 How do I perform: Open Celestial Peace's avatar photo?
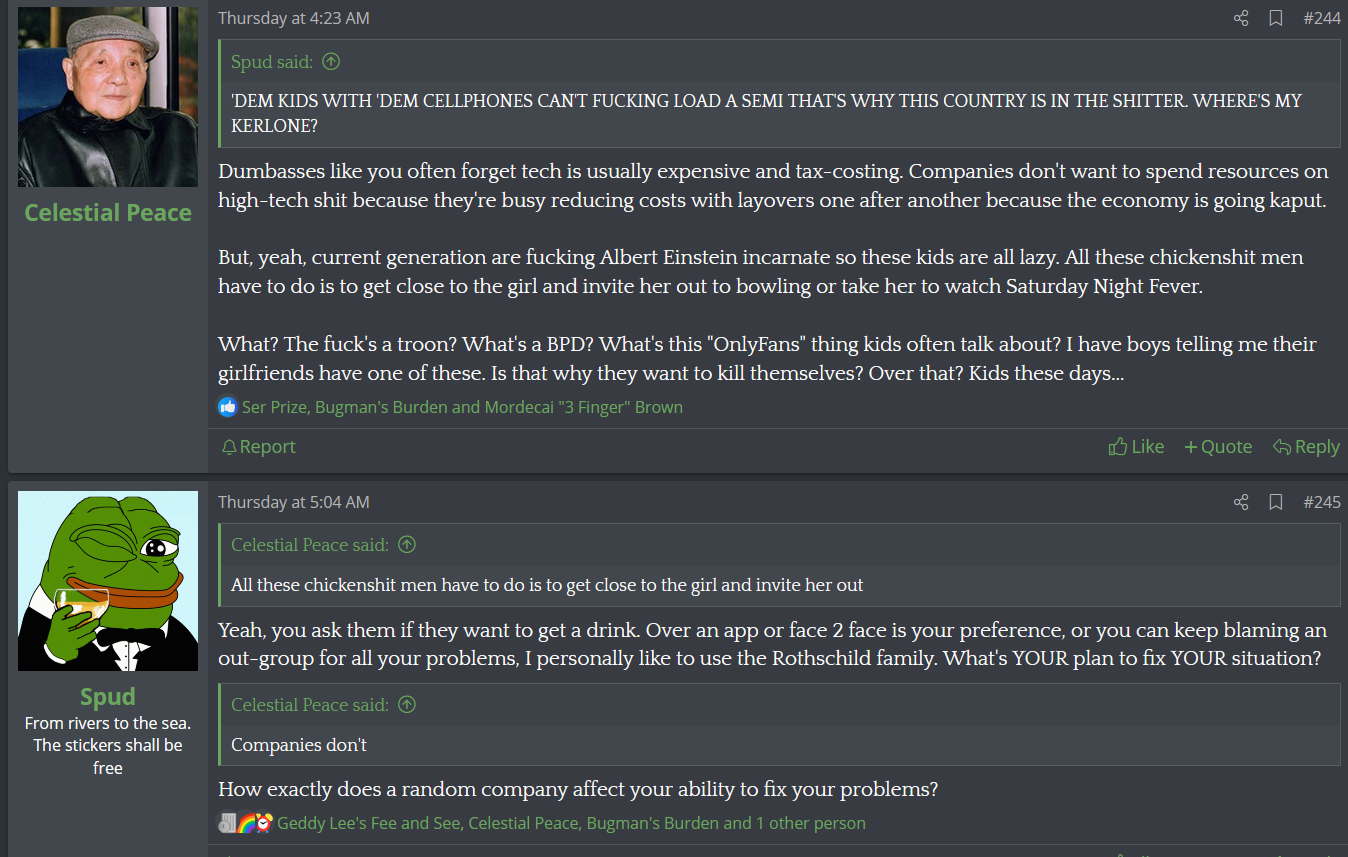108,97
